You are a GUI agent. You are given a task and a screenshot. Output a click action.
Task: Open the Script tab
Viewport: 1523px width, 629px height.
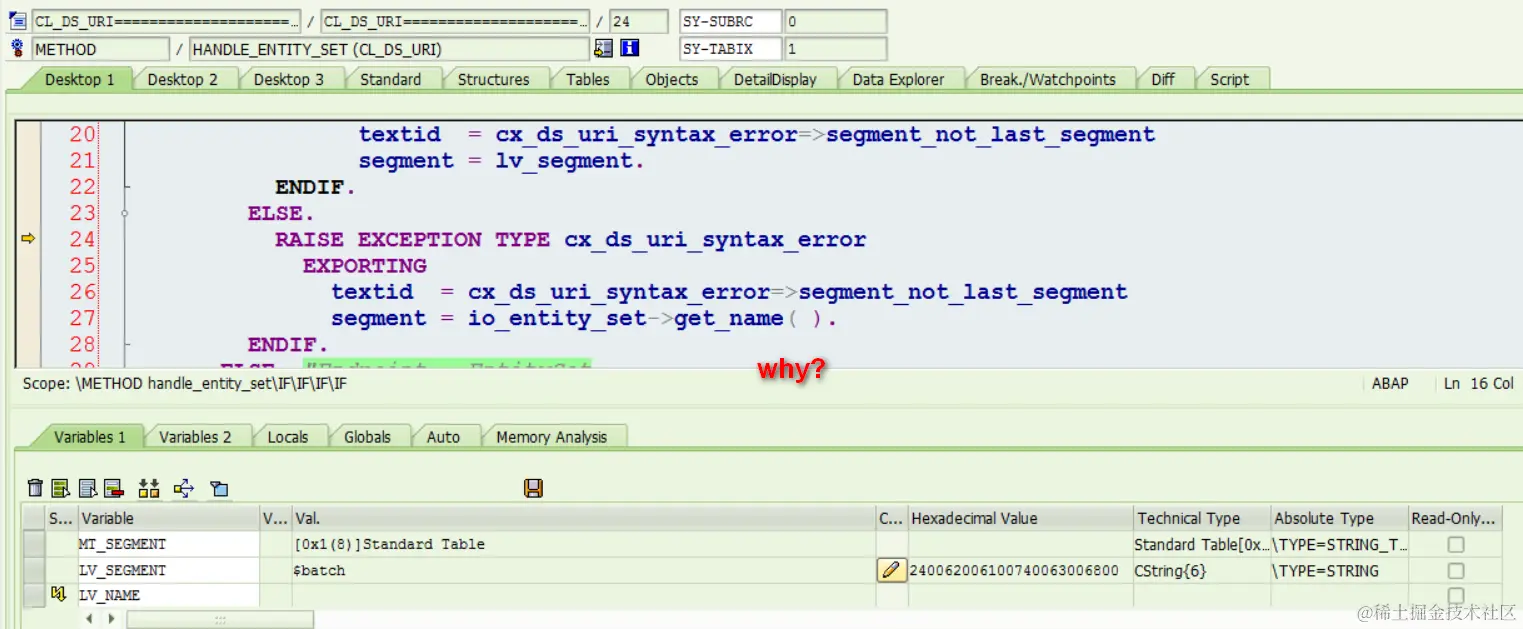(x=1229, y=79)
